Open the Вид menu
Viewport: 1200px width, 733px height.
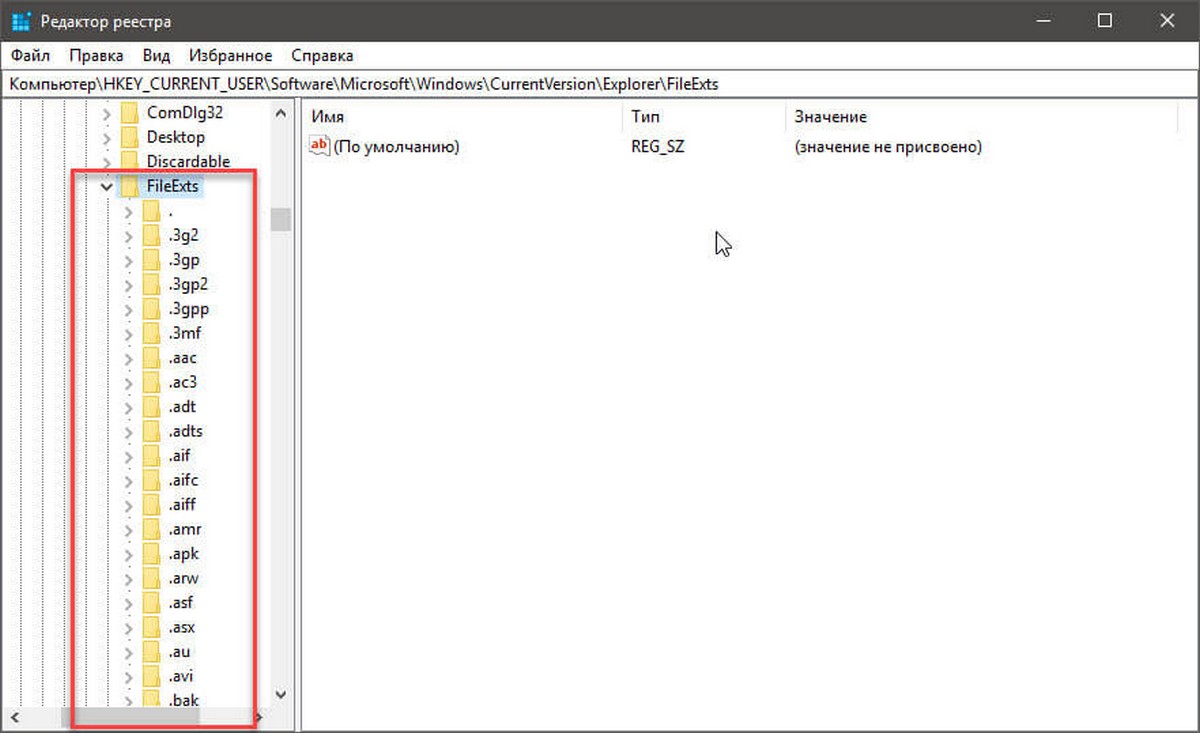point(156,55)
